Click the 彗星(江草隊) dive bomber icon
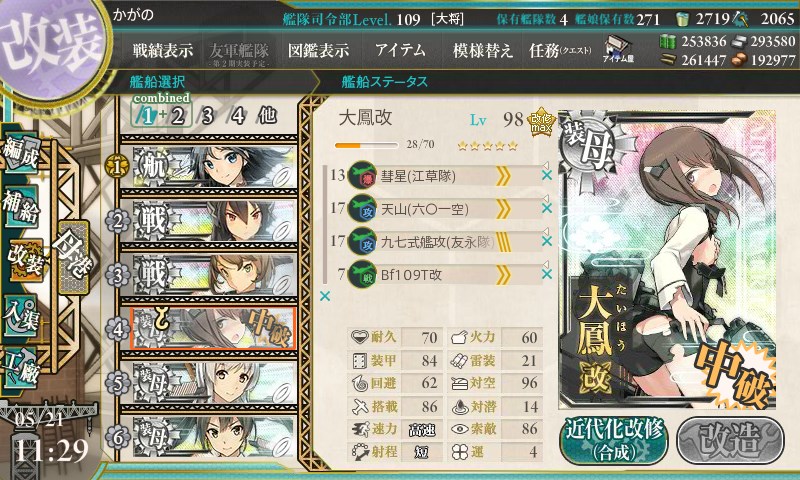800x480 pixels. 362,176
